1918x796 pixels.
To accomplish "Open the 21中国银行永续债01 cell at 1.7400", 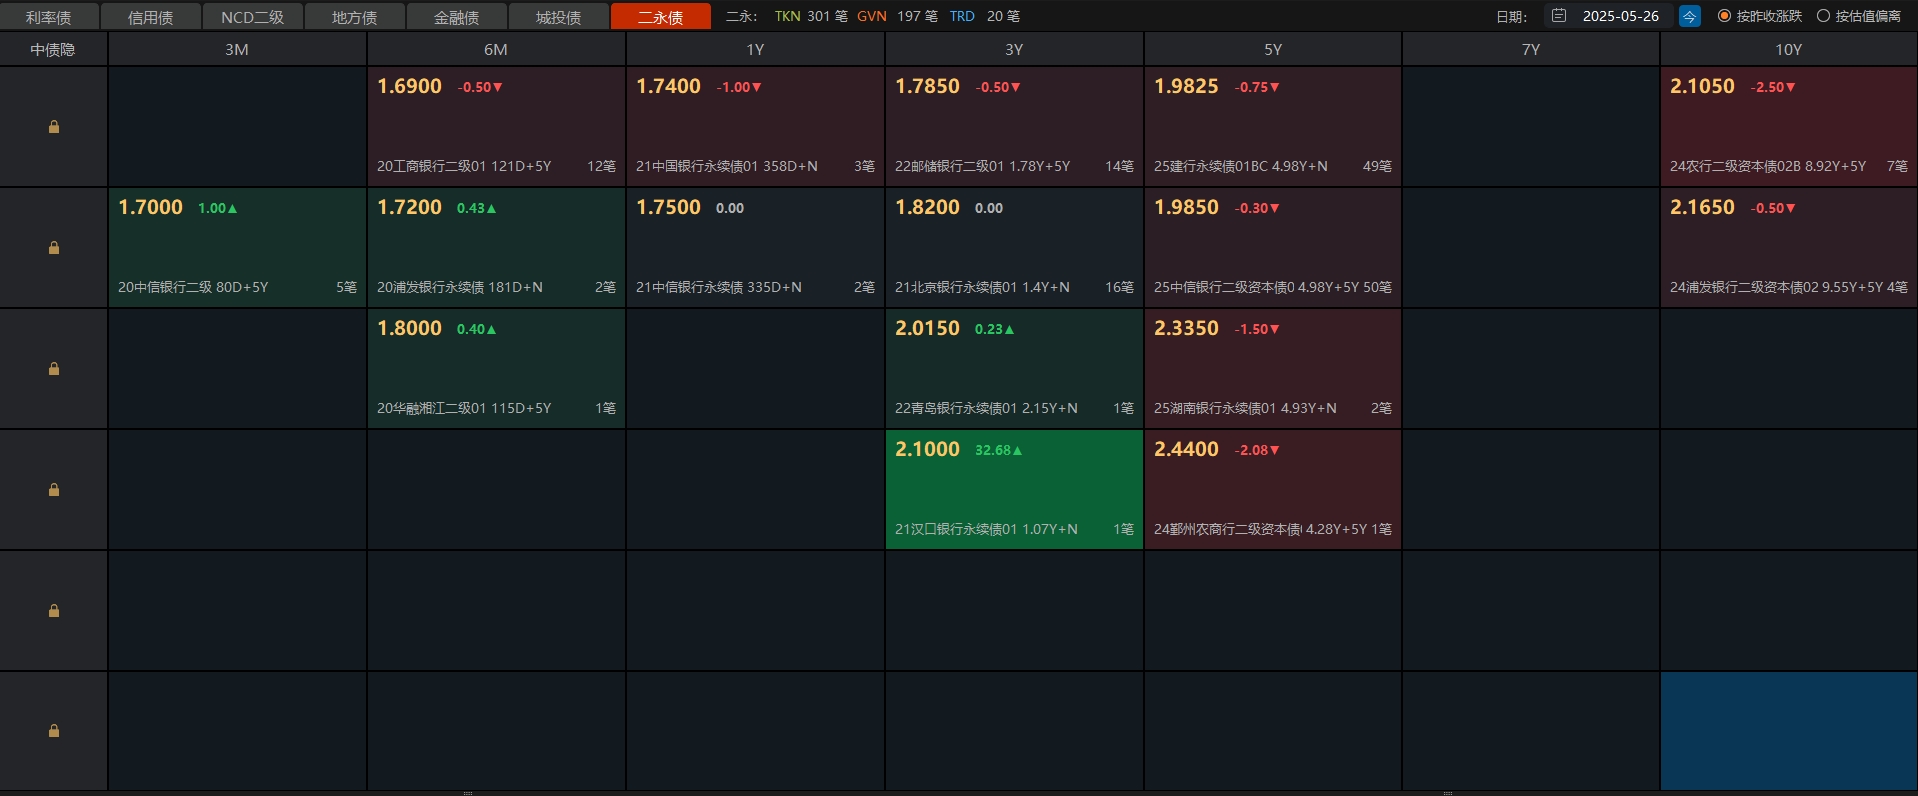I will coord(755,126).
